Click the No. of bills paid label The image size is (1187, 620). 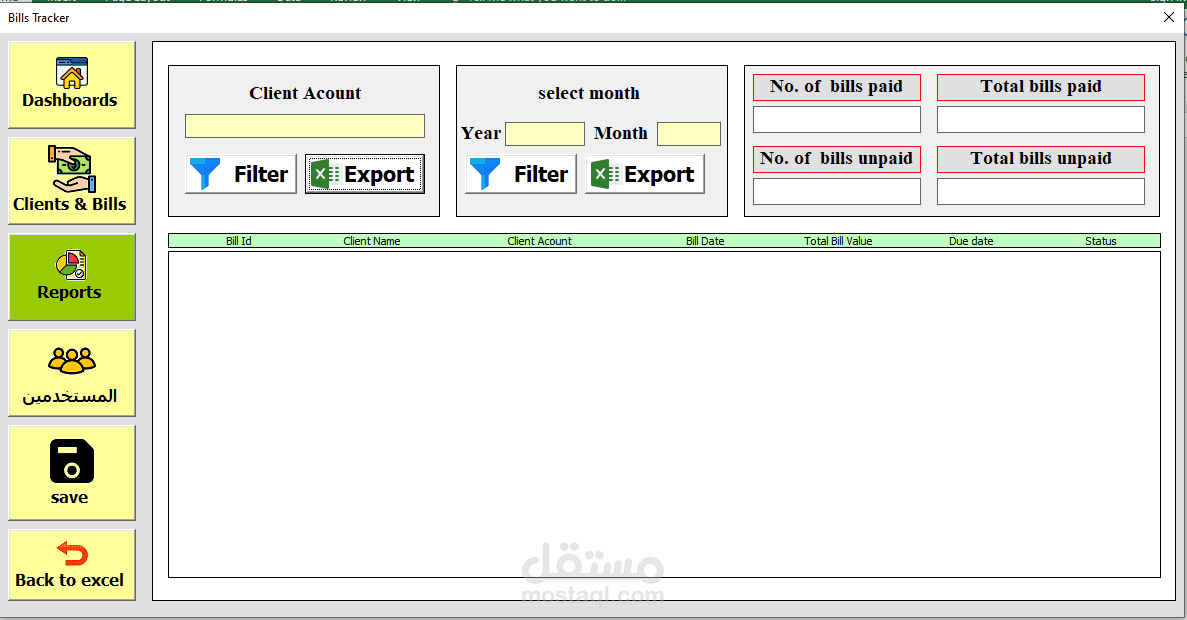click(837, 87)
